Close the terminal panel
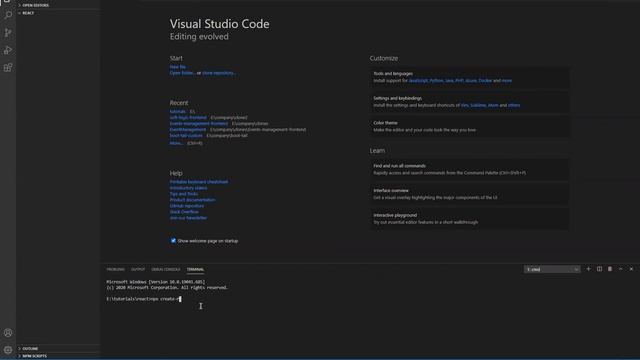 pos(631,269)
